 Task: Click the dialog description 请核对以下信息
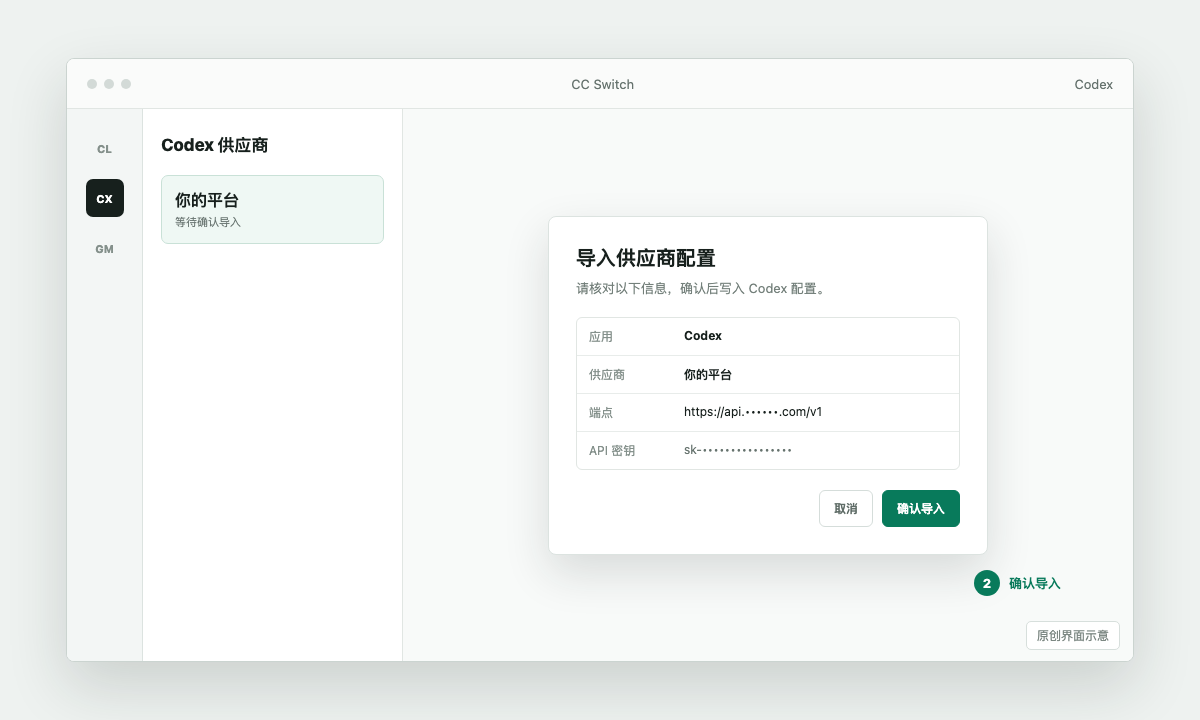point(700,288)
